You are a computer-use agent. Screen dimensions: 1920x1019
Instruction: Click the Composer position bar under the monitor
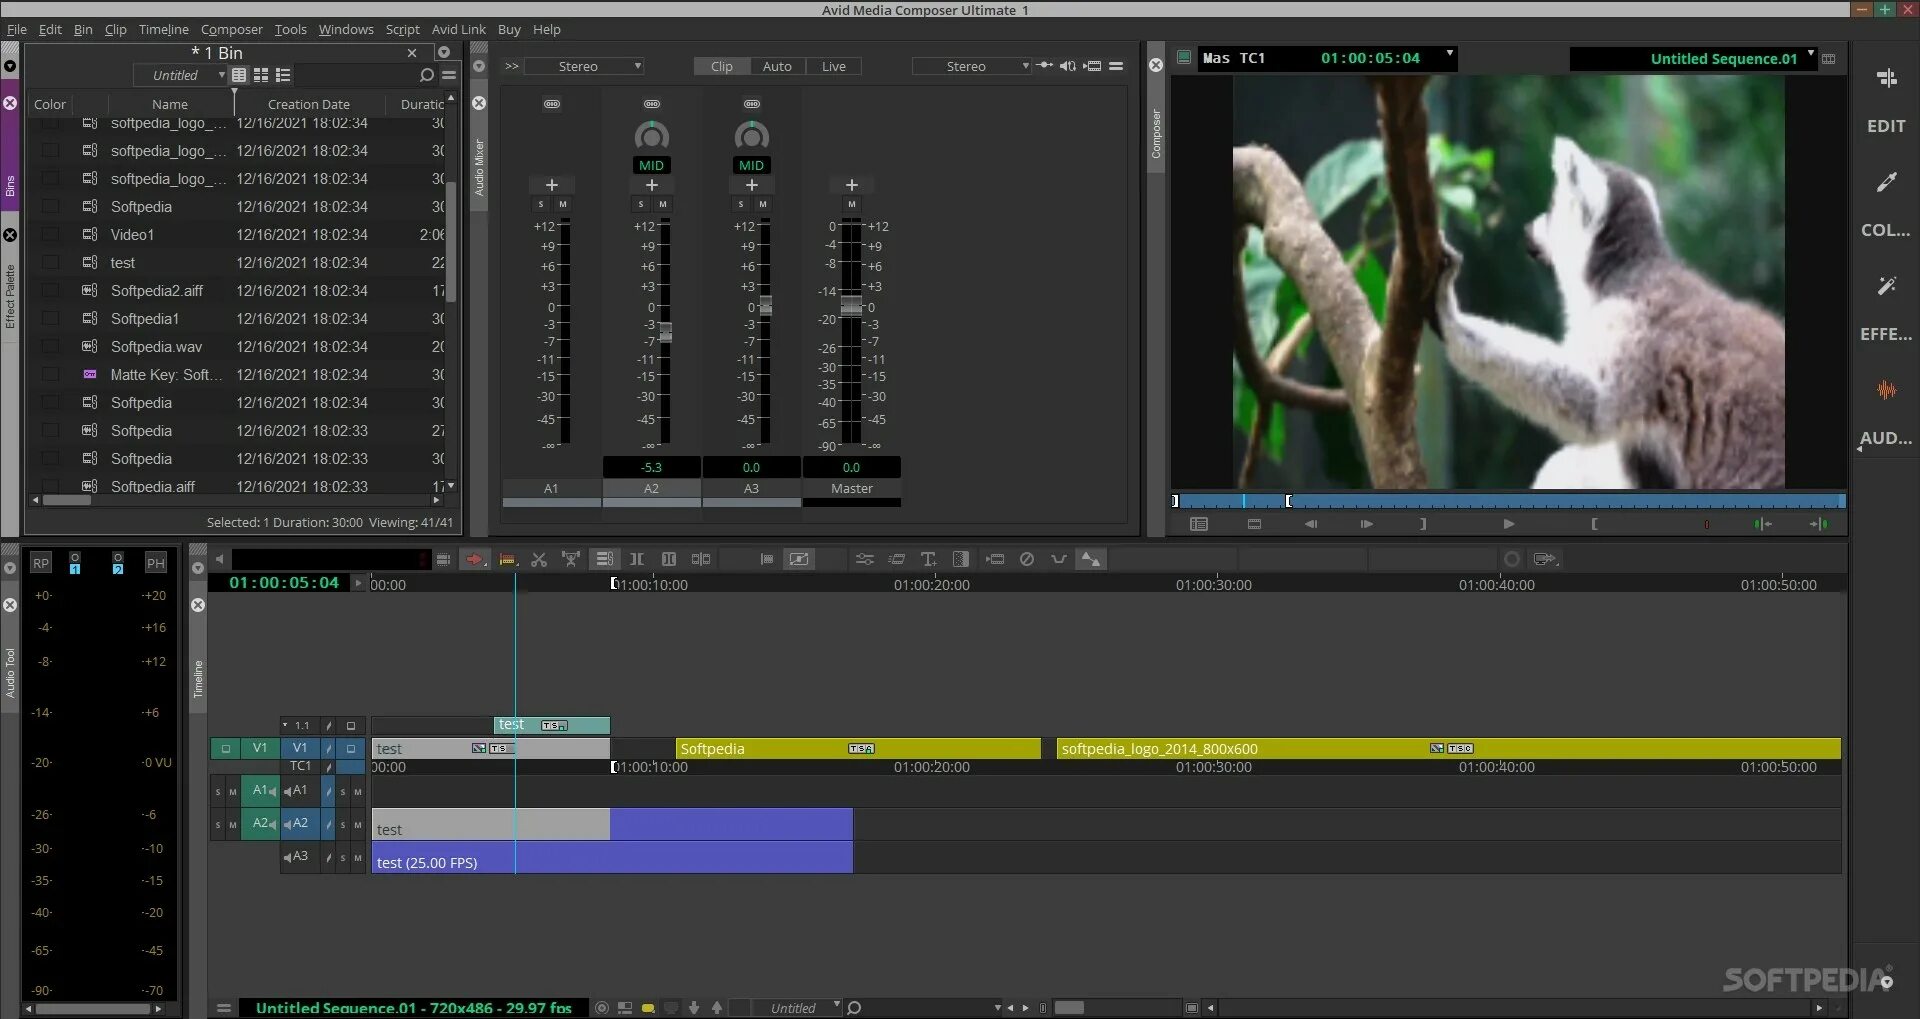tap(1509, 500)
